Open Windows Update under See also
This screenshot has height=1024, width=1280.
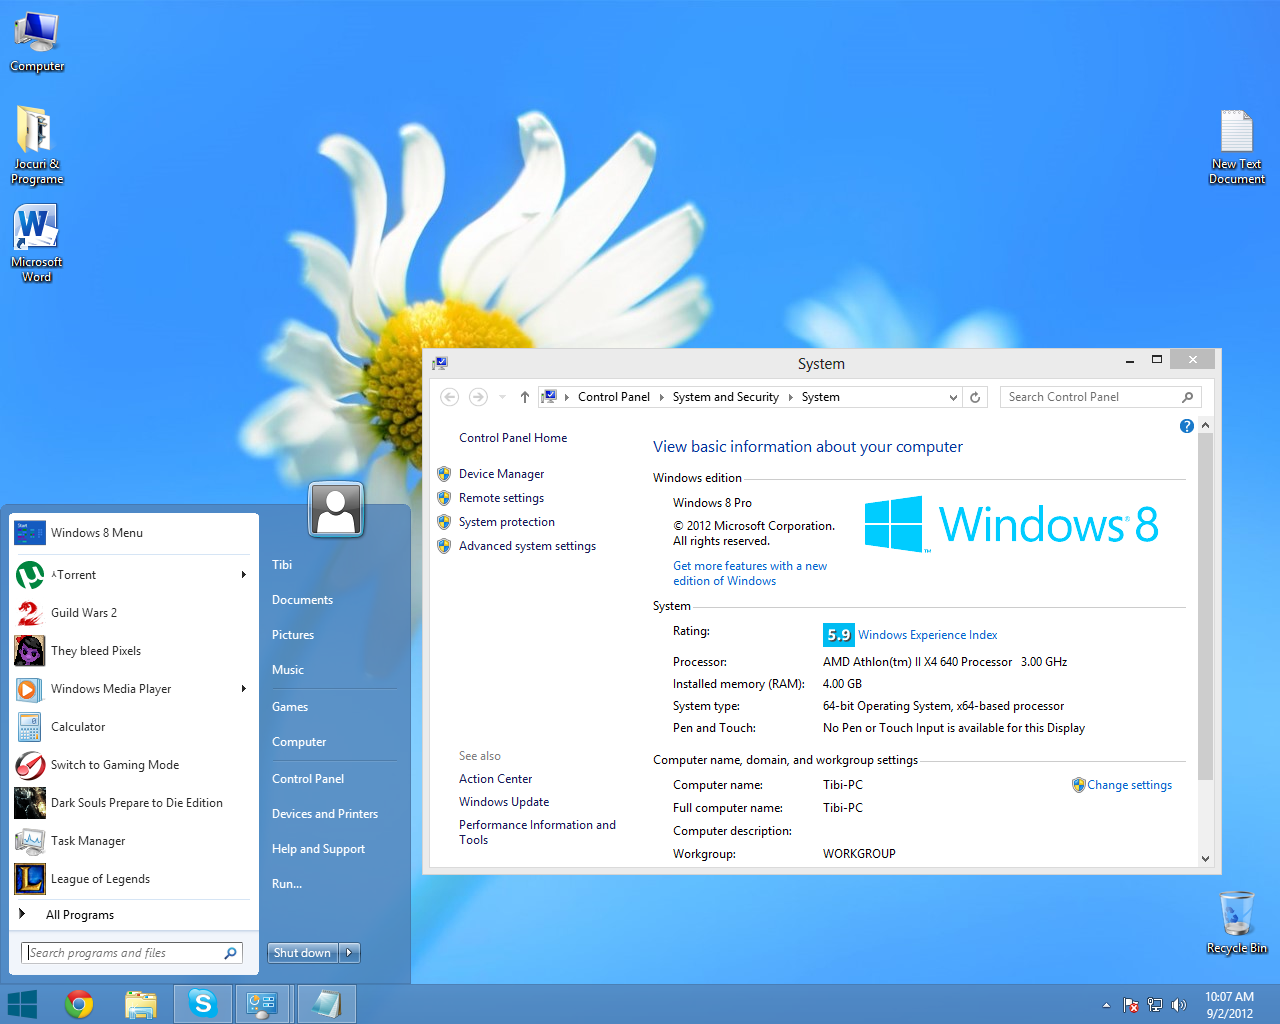click(x=504, y=802)
